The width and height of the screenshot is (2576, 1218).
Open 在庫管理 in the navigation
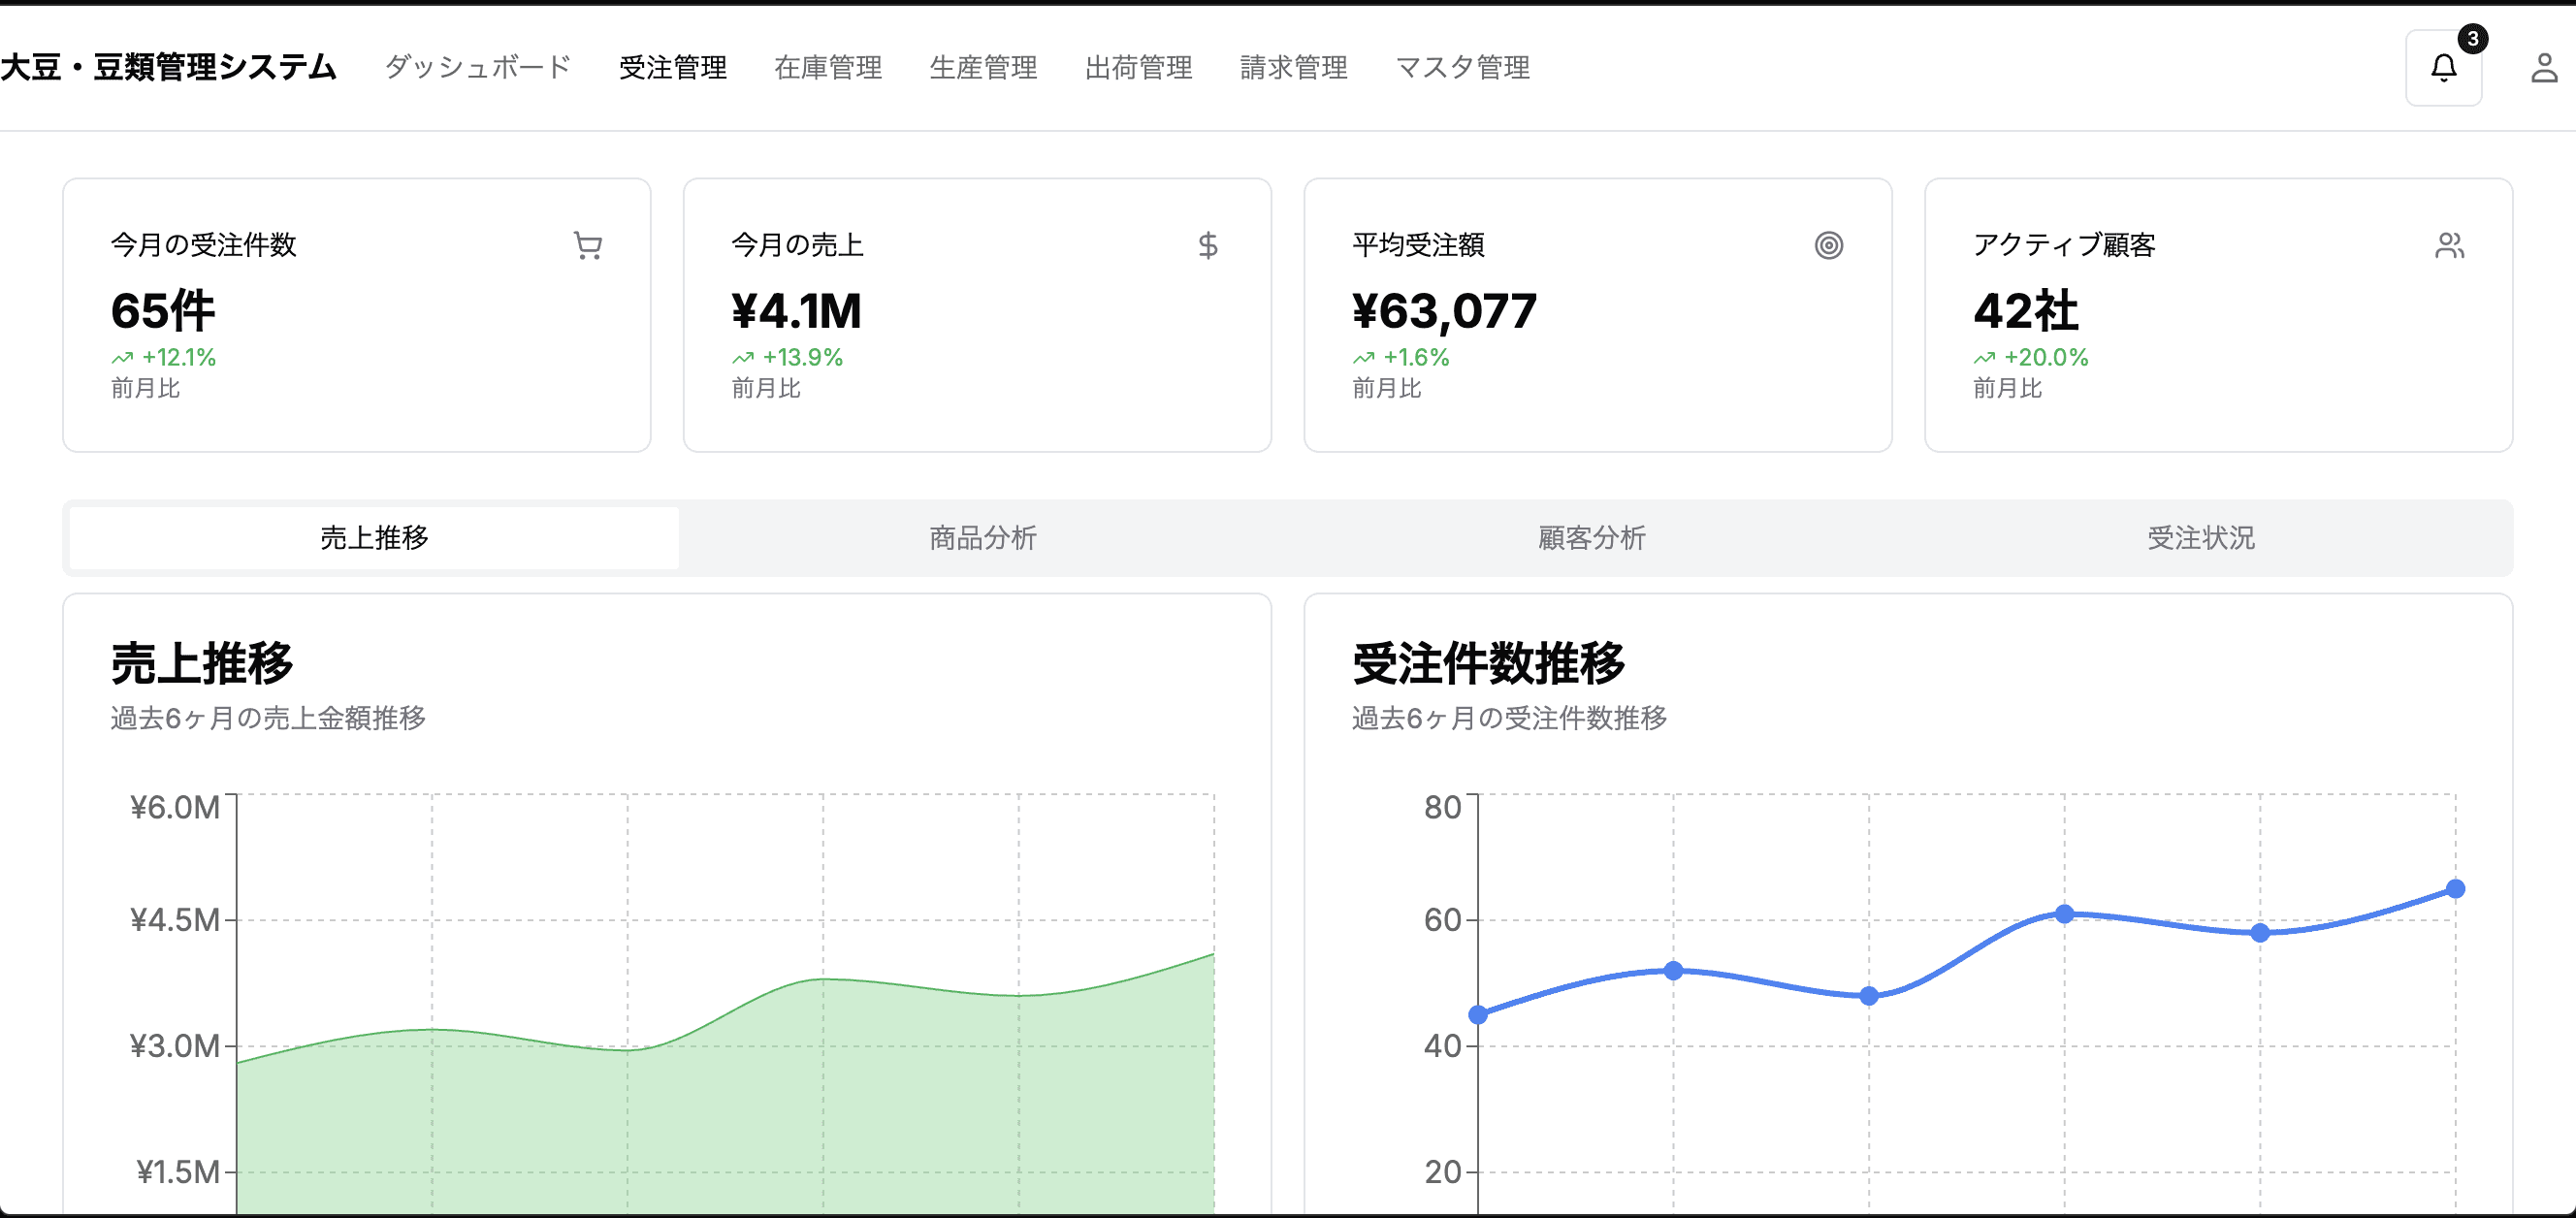point(828,67)
